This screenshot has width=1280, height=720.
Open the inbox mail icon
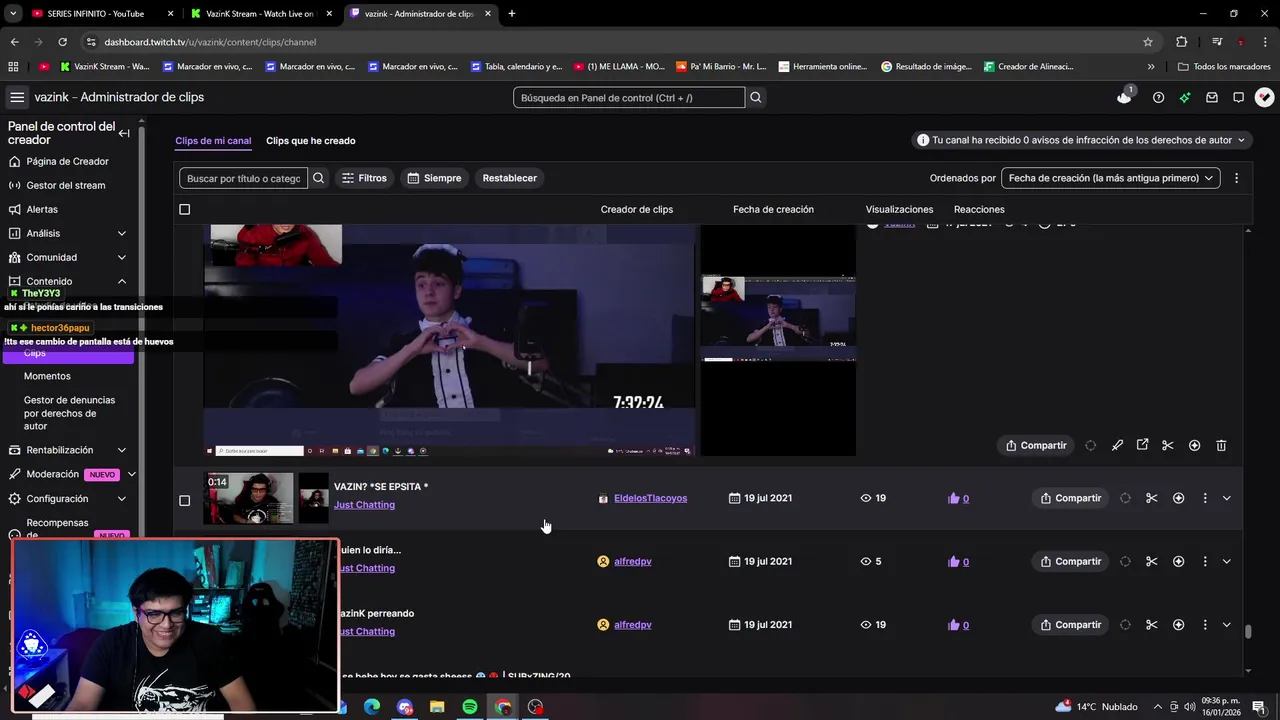coord(1212,97)
